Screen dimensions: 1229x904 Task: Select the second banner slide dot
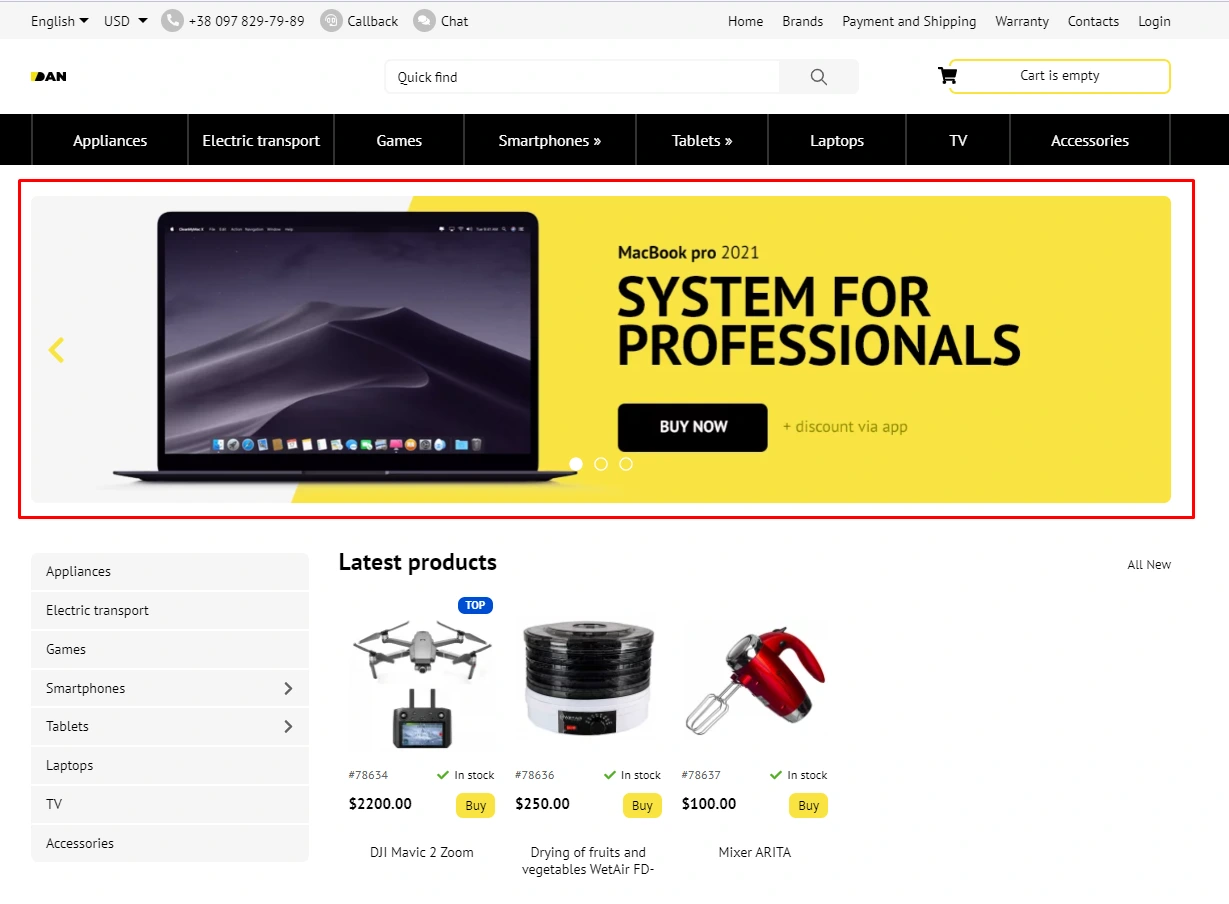601,464
